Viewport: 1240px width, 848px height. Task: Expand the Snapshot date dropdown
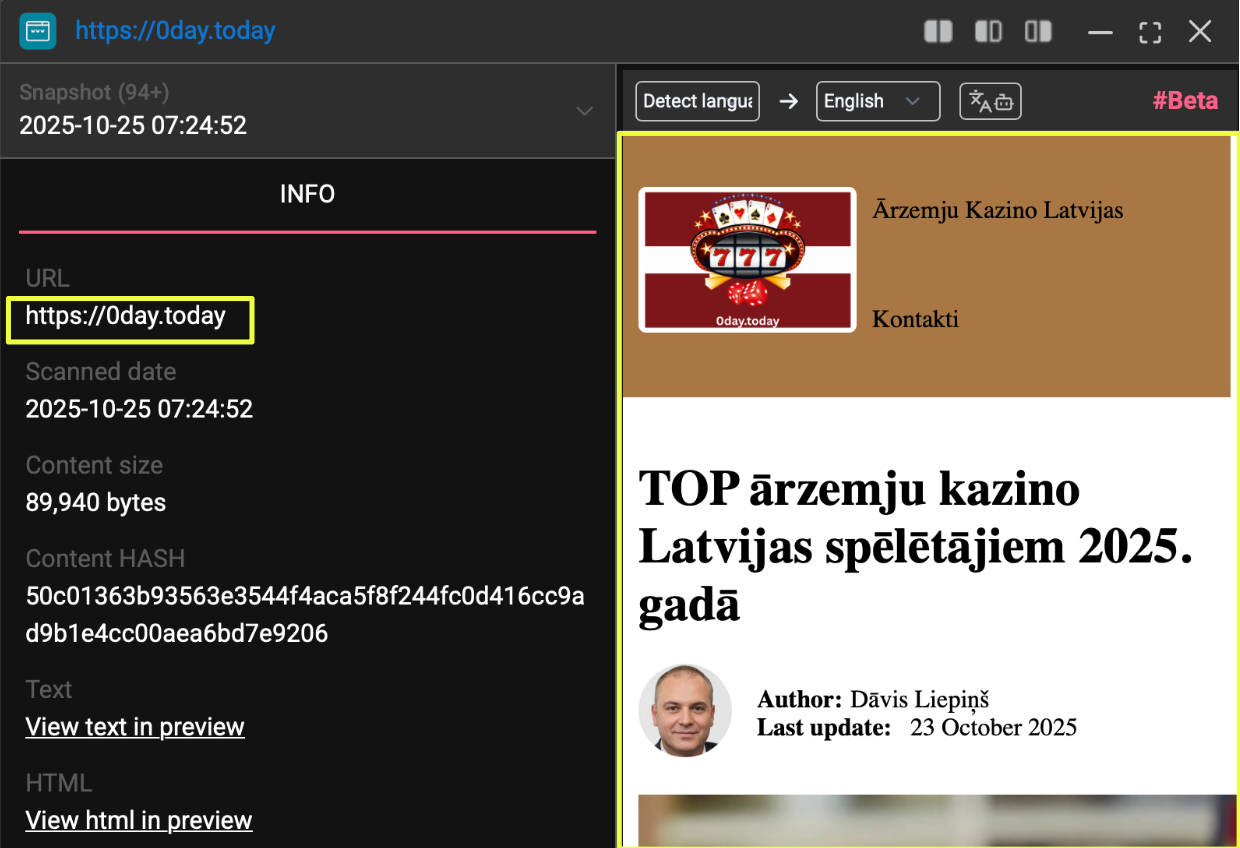585,111
